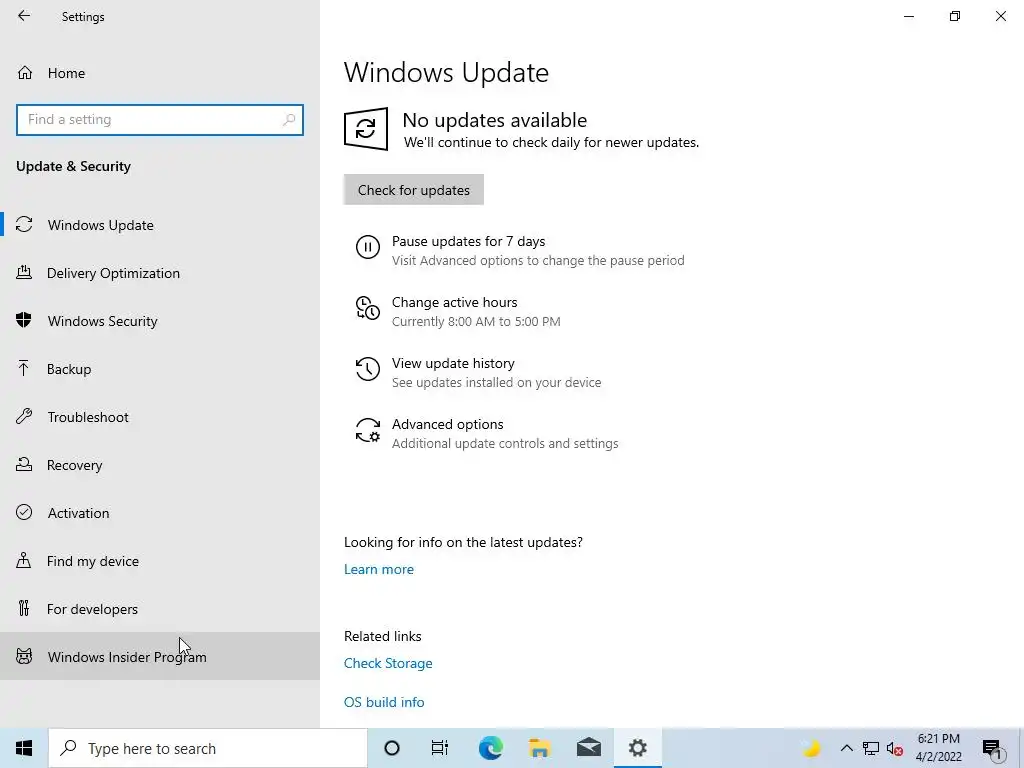1024x768 pixels.
Task: Select Pause updates for 7 days
Action: [520, 250]
